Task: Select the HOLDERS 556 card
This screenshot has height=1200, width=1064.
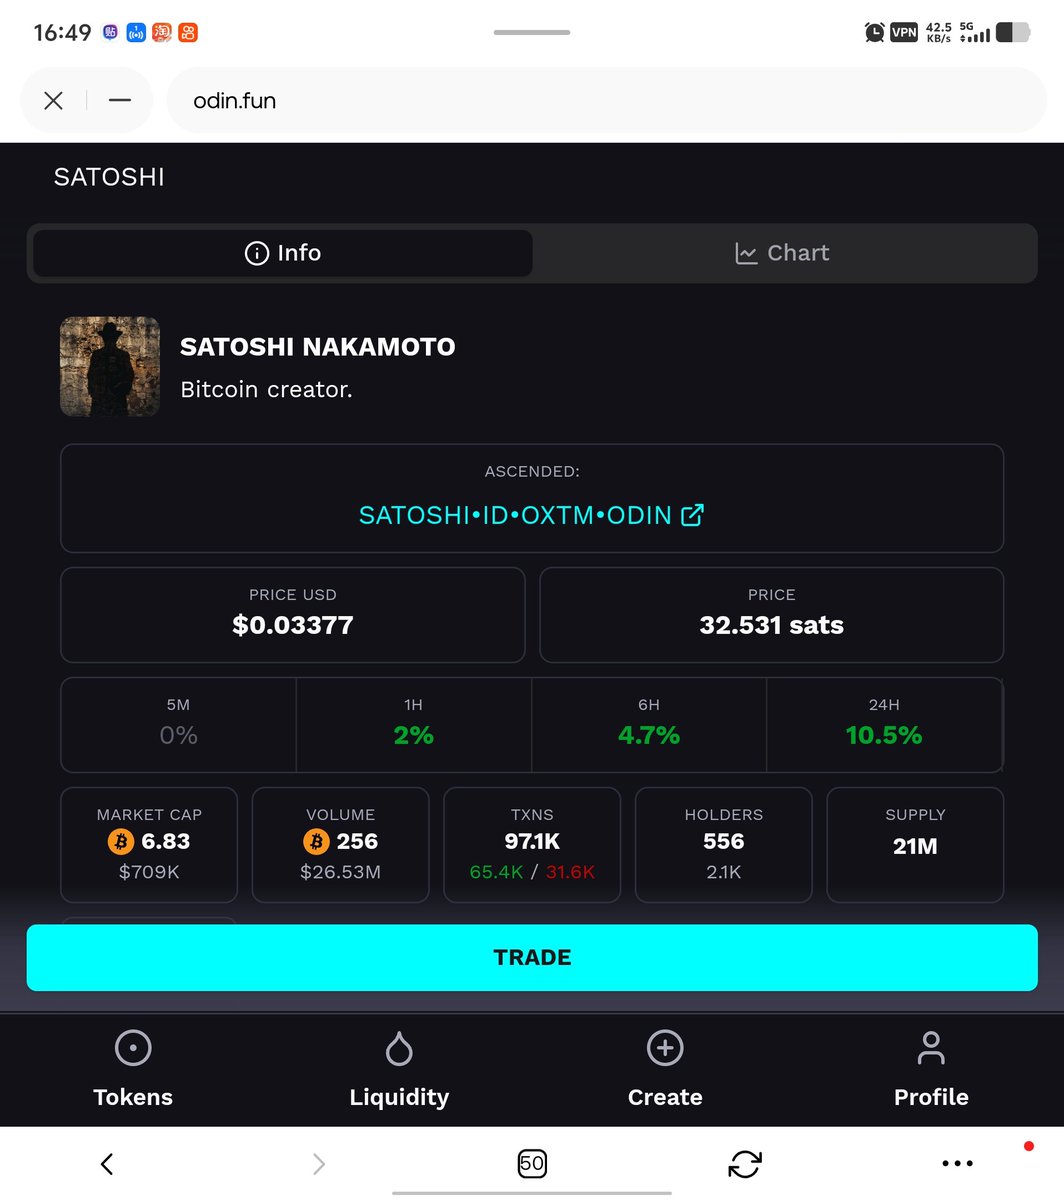Action: tap(724, 845)
